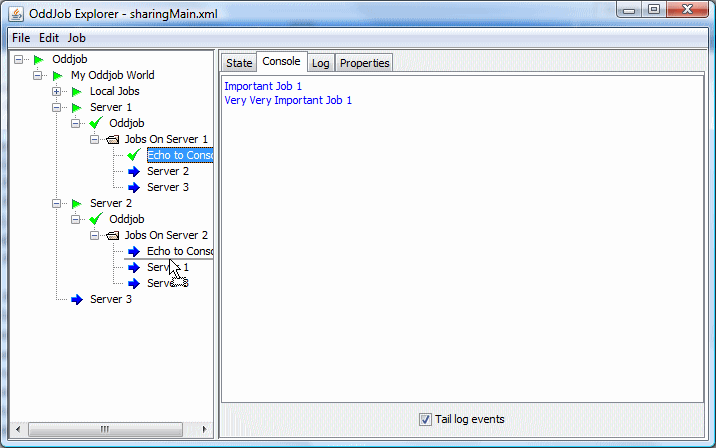Open the File menu
The width and height of the screenshot is (716, 448).
click(21, 37)
